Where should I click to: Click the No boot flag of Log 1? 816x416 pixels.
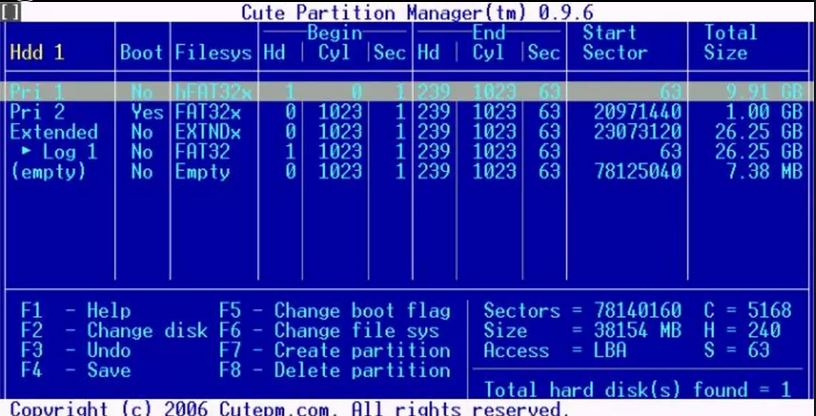pos(142,152)
